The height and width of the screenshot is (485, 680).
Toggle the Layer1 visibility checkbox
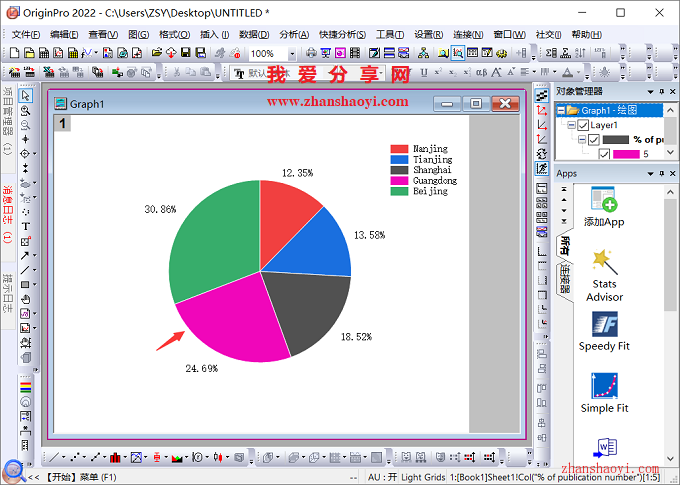[583, 125]
